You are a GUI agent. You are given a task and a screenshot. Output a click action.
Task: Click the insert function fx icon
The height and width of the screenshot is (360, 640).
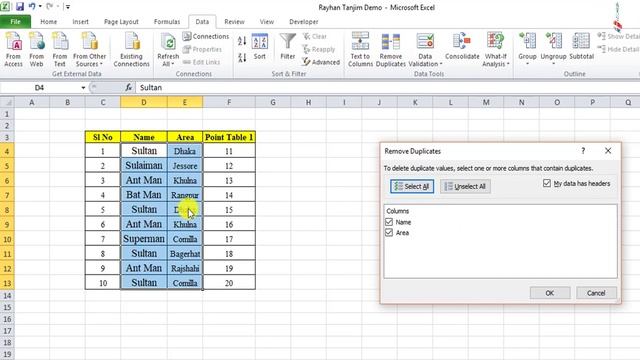point(129,87)
